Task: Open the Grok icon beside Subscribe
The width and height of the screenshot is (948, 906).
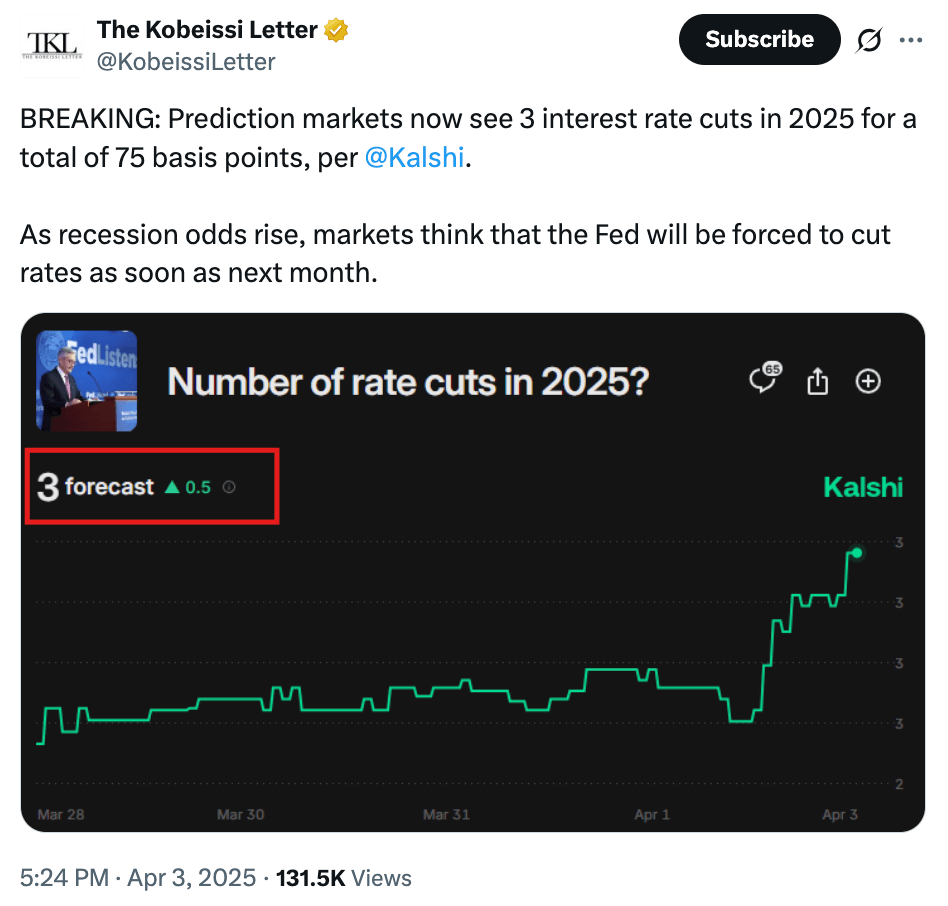Action: click(869, 41)
